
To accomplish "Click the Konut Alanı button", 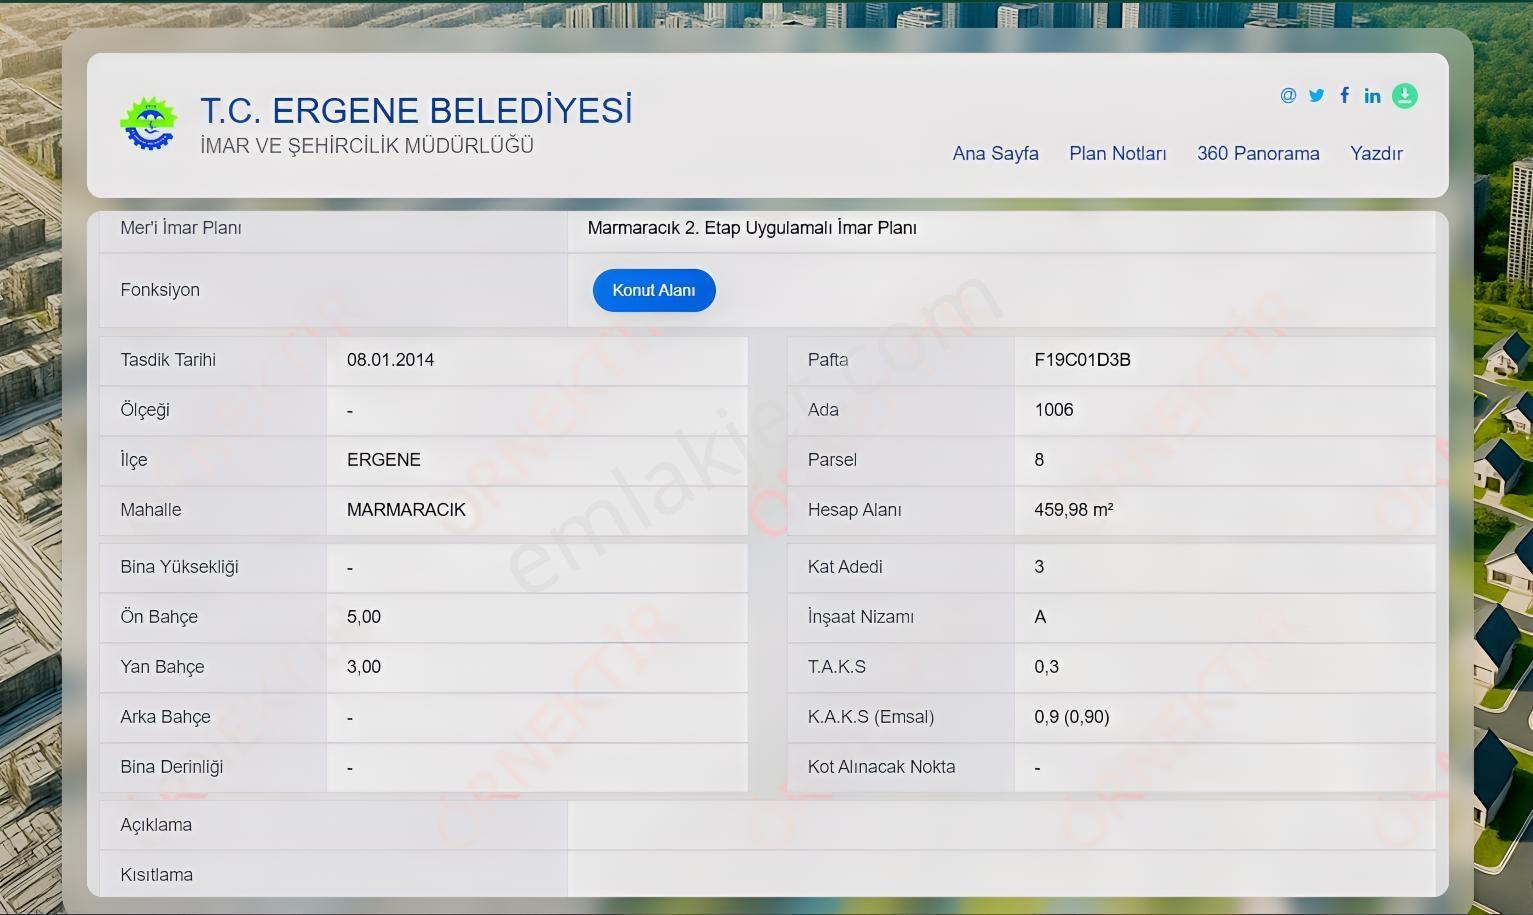I will [654, 290].
